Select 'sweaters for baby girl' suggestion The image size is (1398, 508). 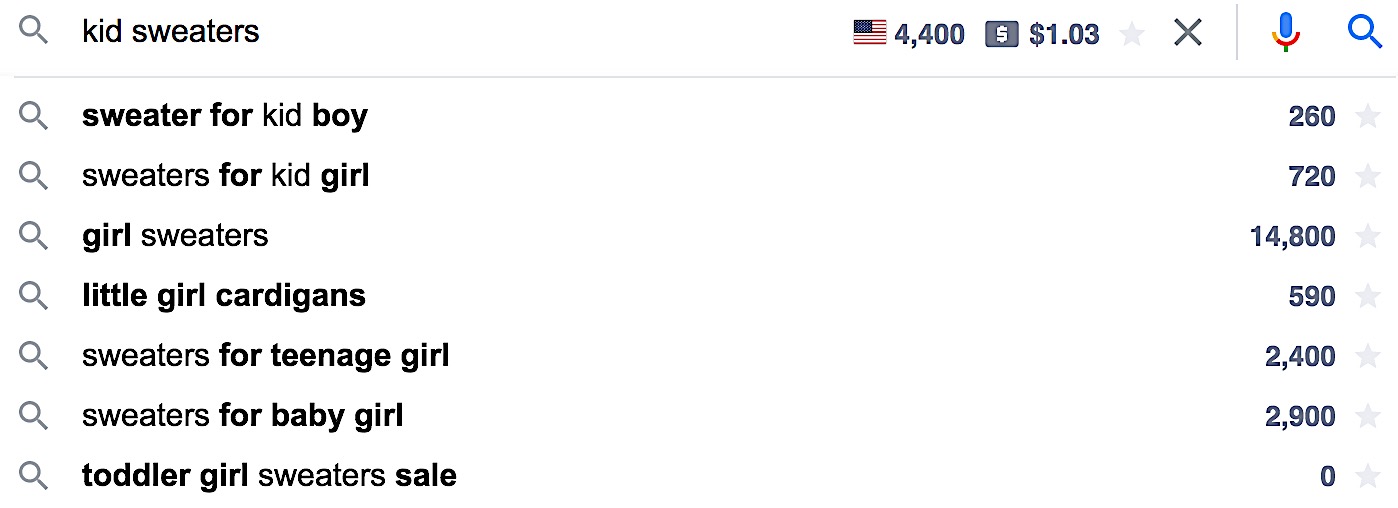(242, 416)
